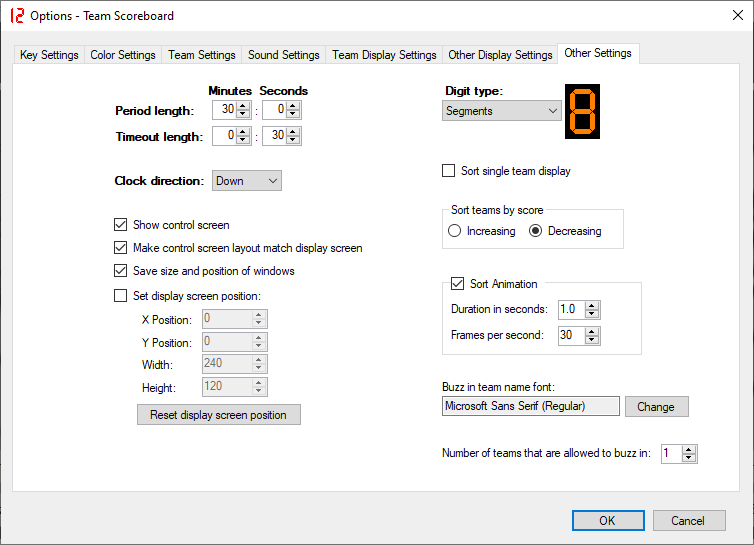This screenshot has width=754, height=545.
Task: Open the Sound Settings tab
Action: point(283,55)
